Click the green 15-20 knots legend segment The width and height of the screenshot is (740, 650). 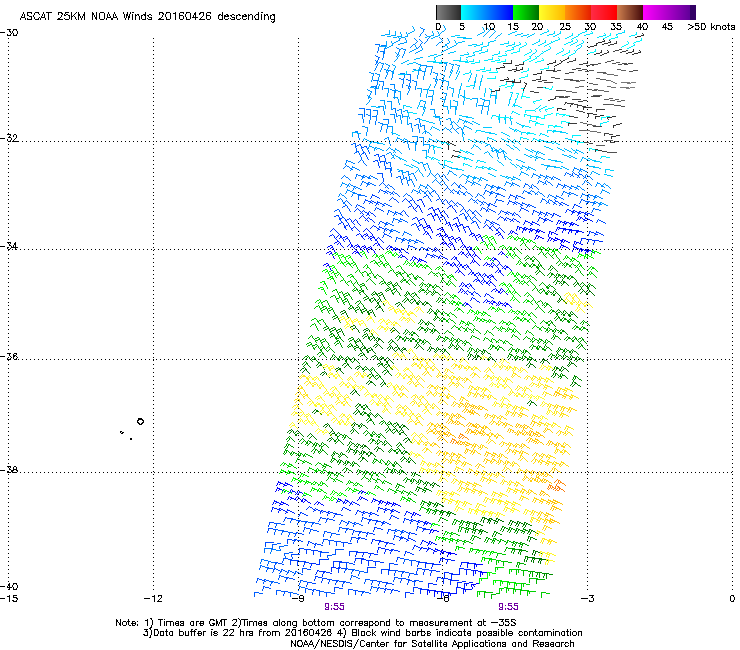click(x=526, y=12)
